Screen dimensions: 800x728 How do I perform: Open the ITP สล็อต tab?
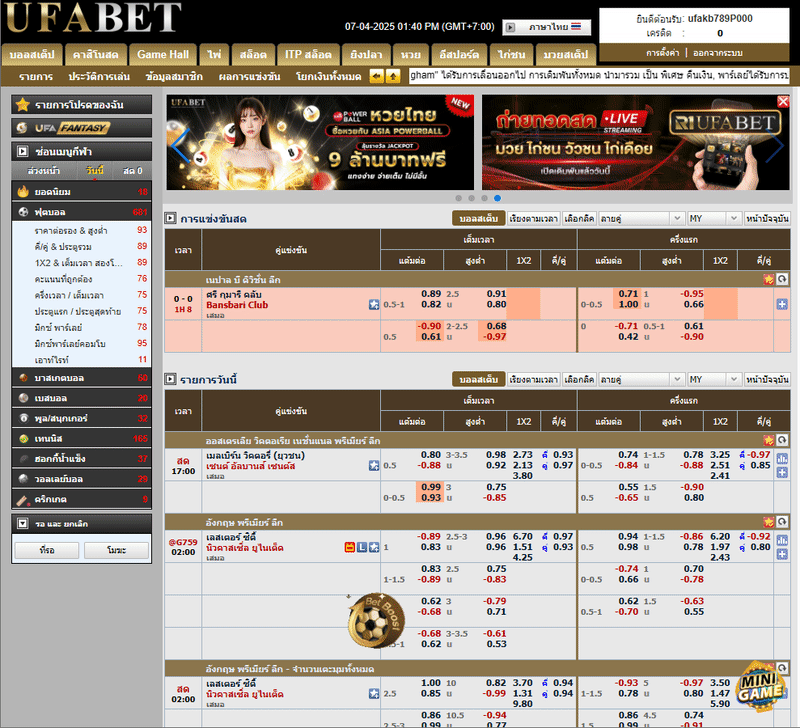click(x=308, y=54)
